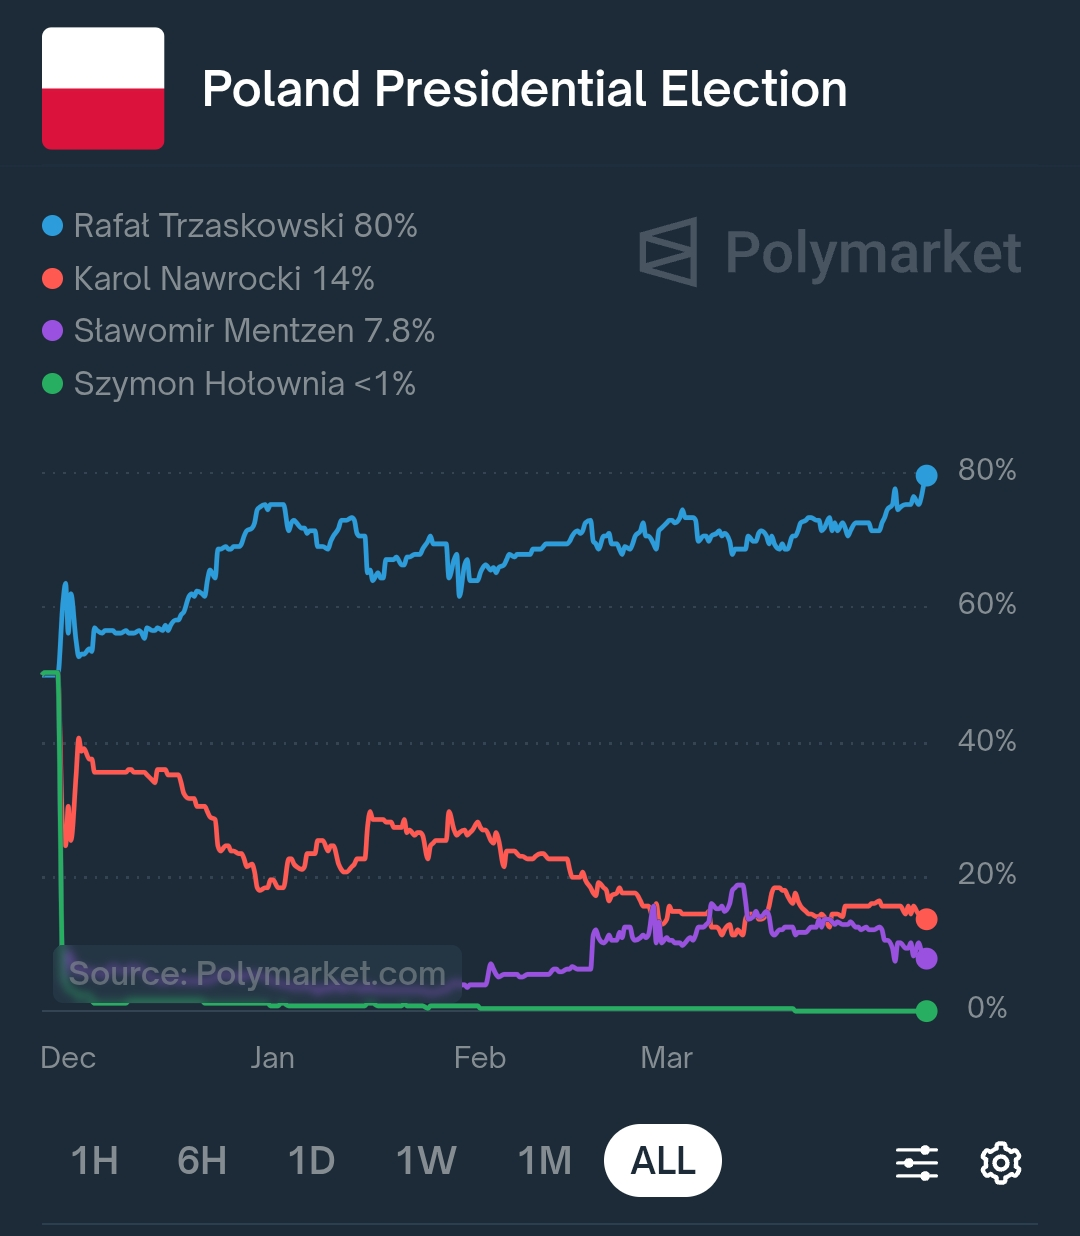Open the chart settings gear icon

[1000, 1162]
